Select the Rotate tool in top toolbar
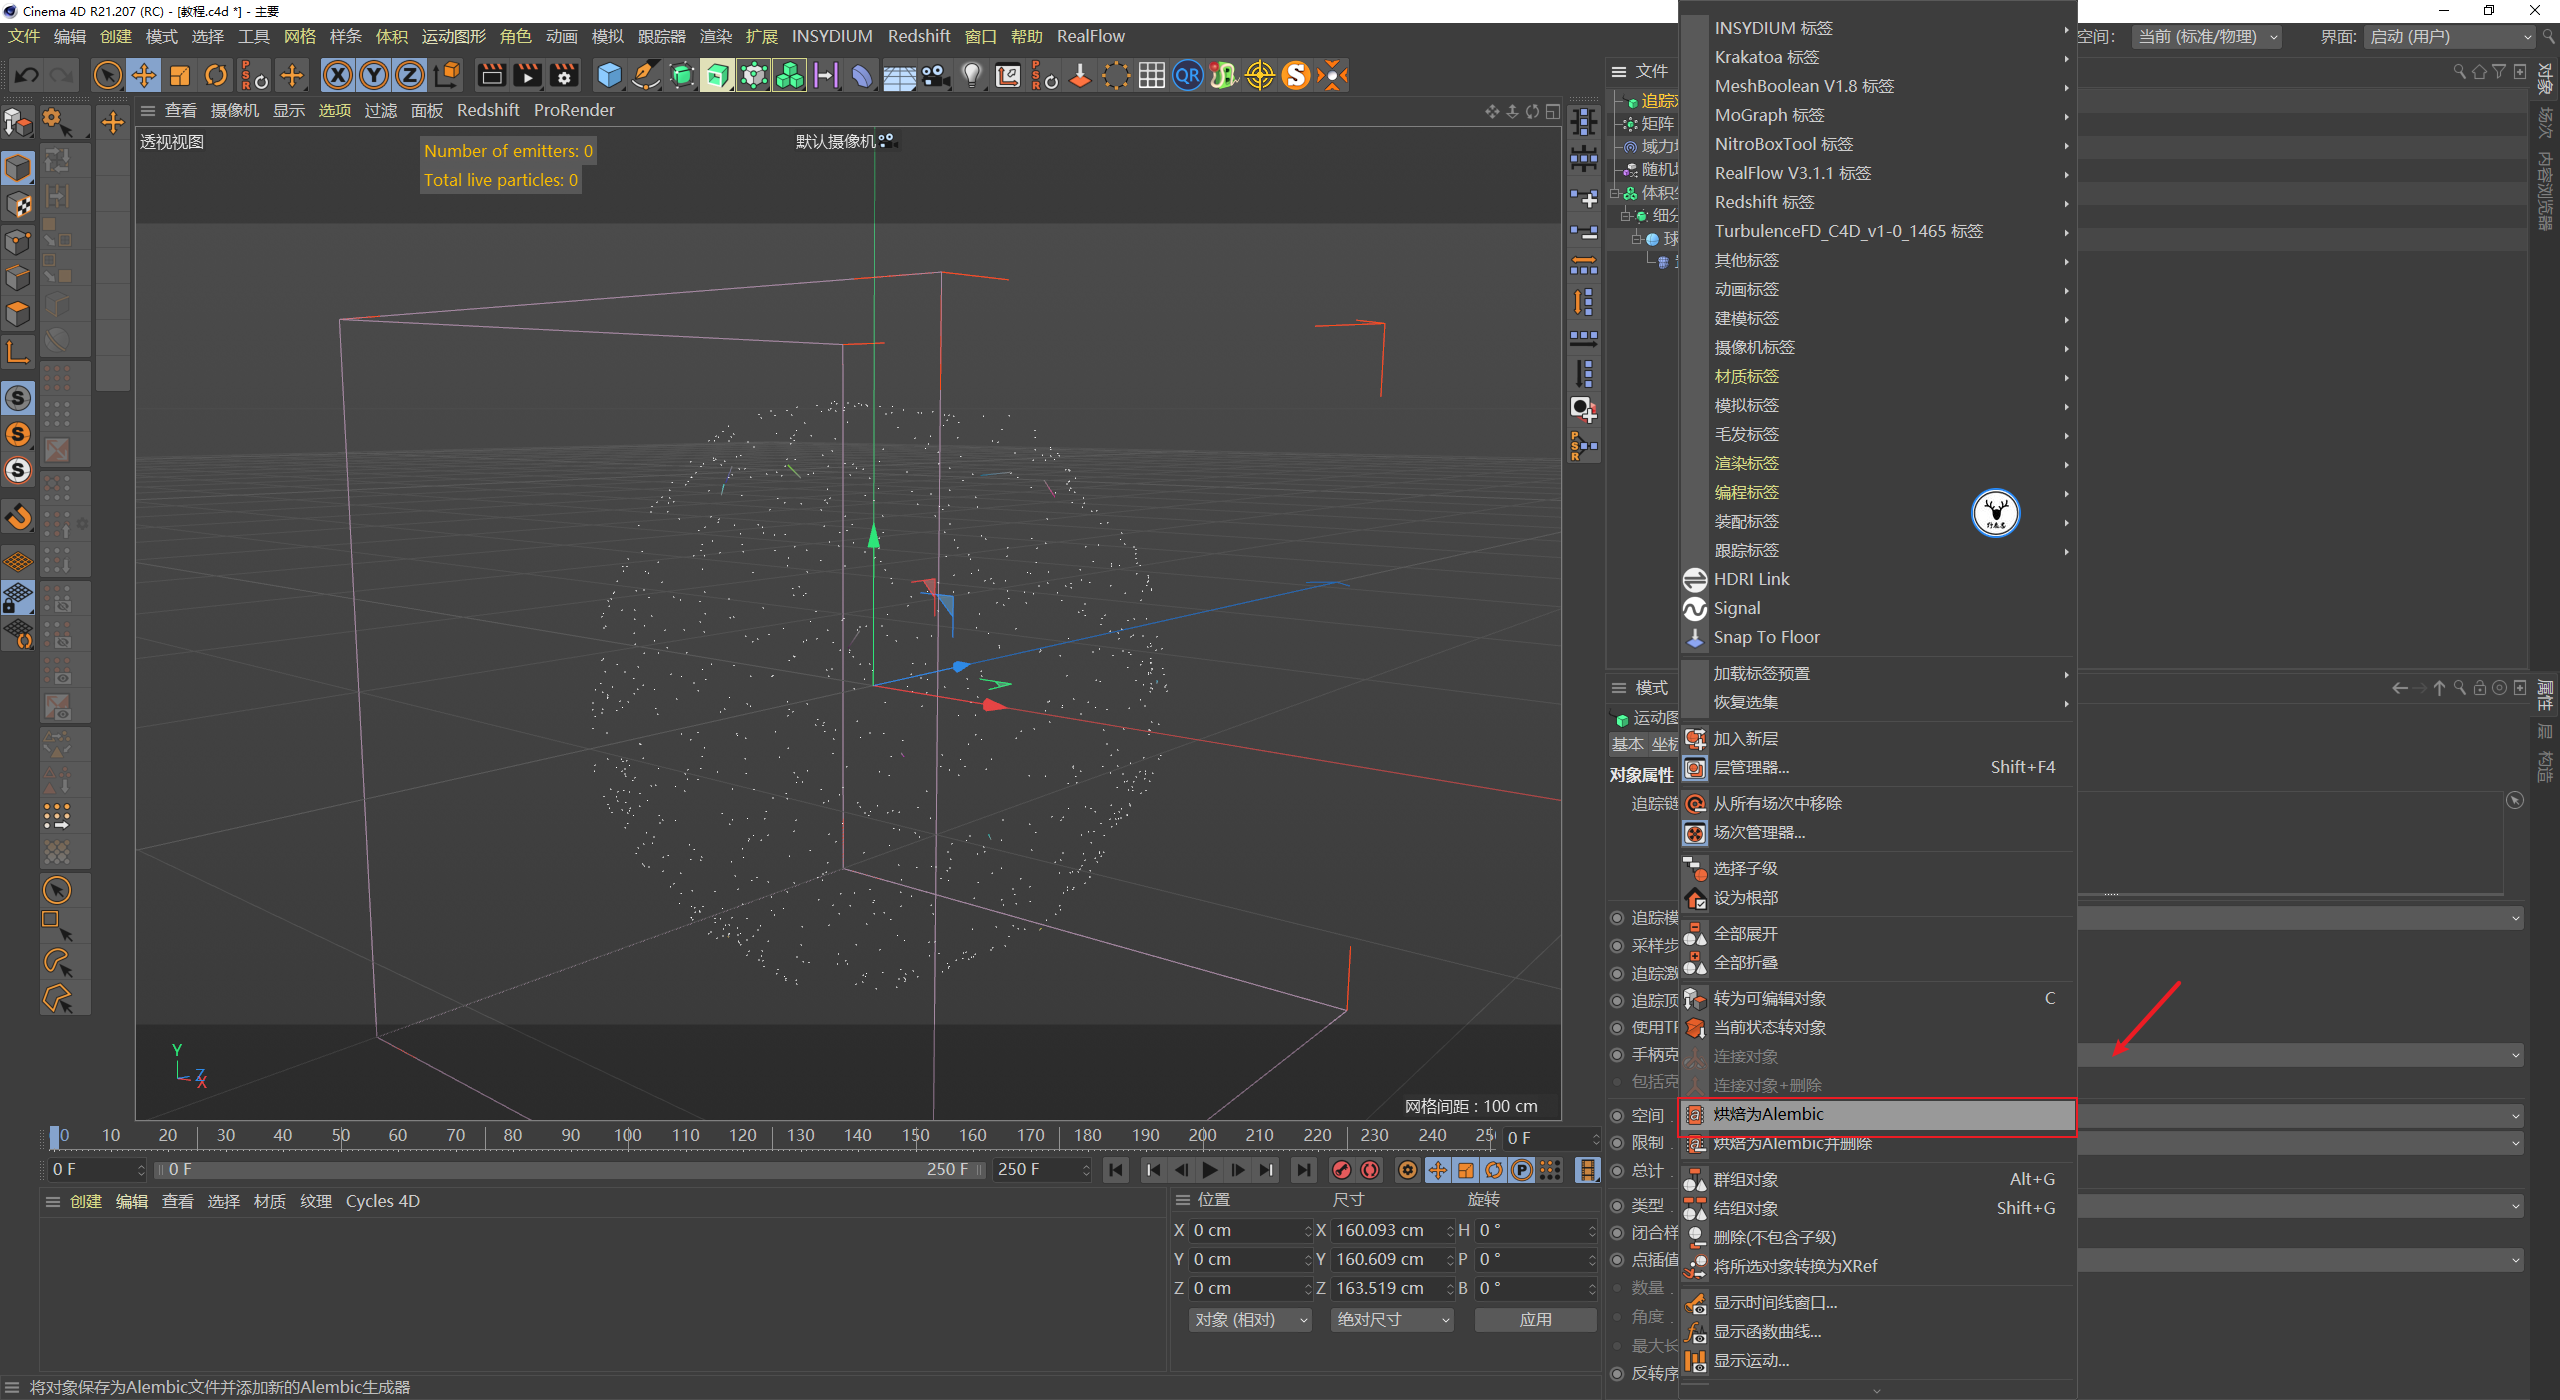This screenshot has width=2560, height=1400. pyautogui.click(x=216, y=75)
